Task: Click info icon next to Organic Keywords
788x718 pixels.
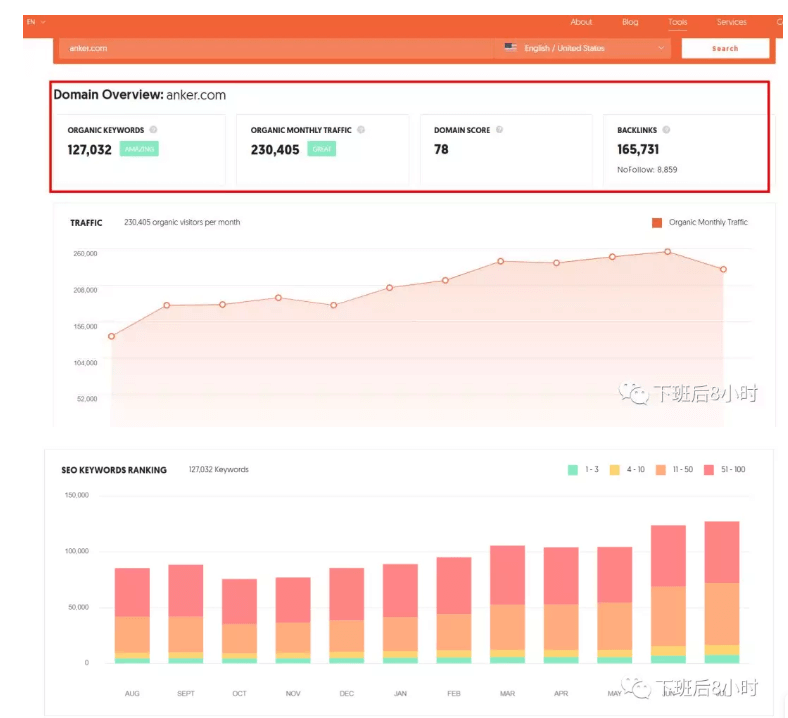Action: [x=153, y=130]
